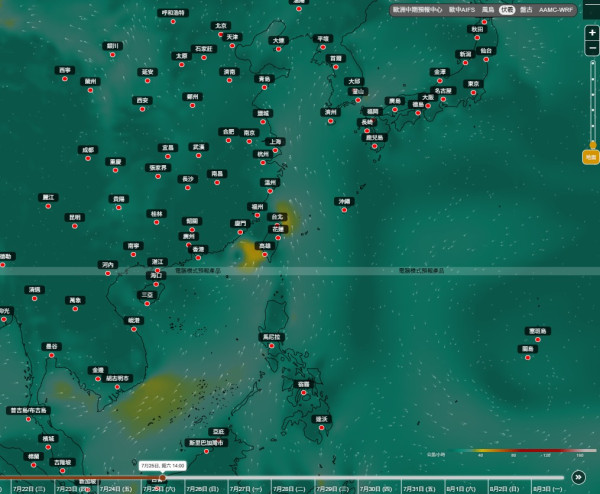Select the 上海 red marker
This screenshot has width=600, height=494.
275,150
